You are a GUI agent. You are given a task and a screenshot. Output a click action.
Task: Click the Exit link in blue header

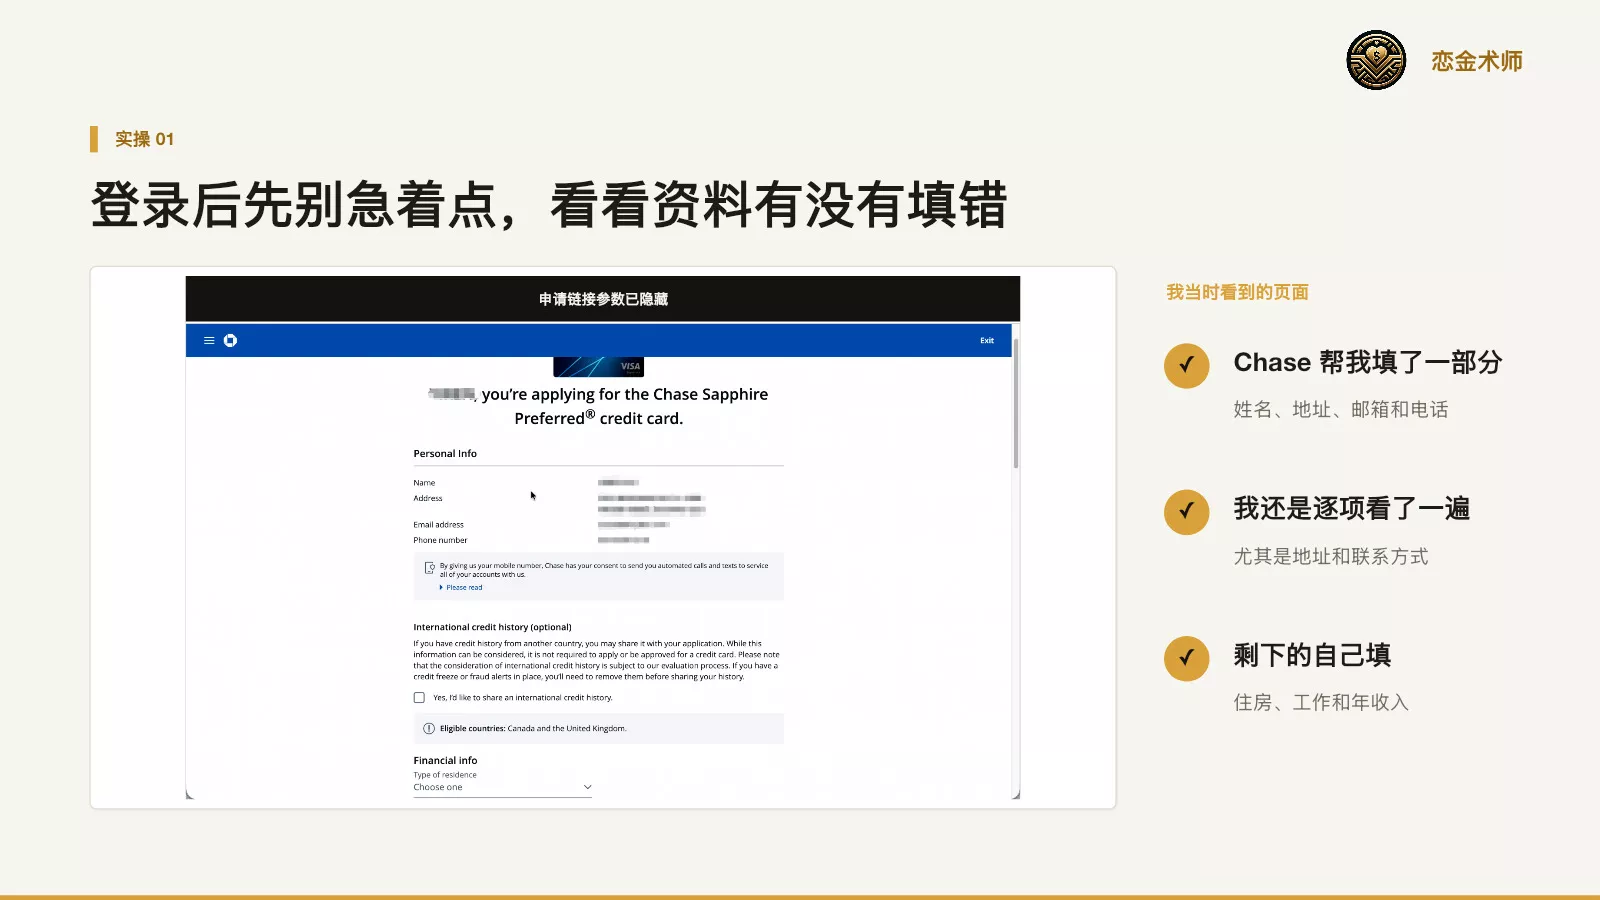(x=987, y=341)
